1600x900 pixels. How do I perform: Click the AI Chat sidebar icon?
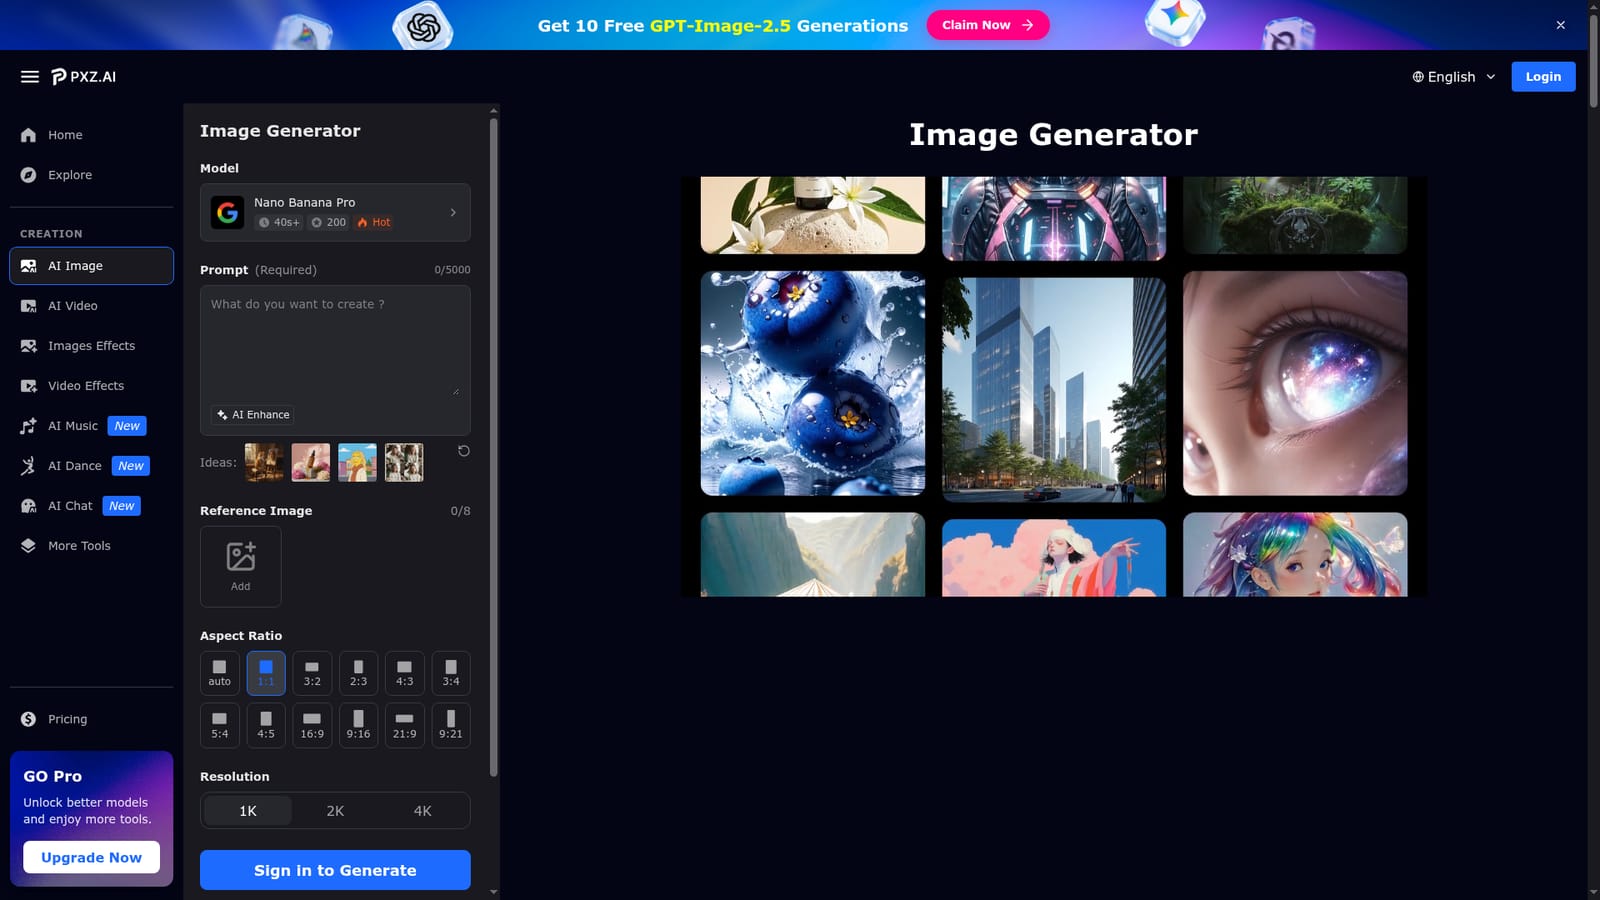tap(28, 506)
